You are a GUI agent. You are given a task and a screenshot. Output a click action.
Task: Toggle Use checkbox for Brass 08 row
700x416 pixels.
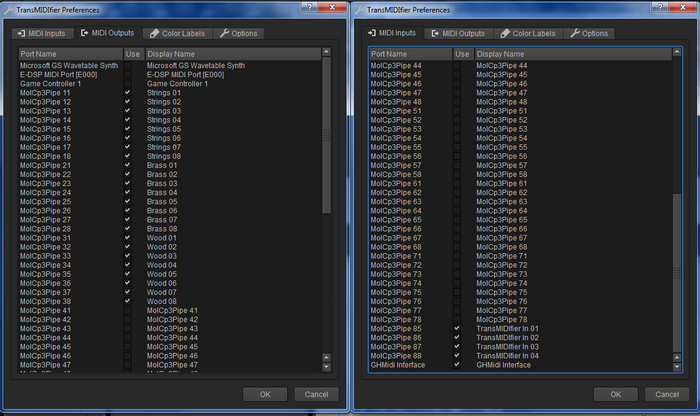(x=128, y=229)
